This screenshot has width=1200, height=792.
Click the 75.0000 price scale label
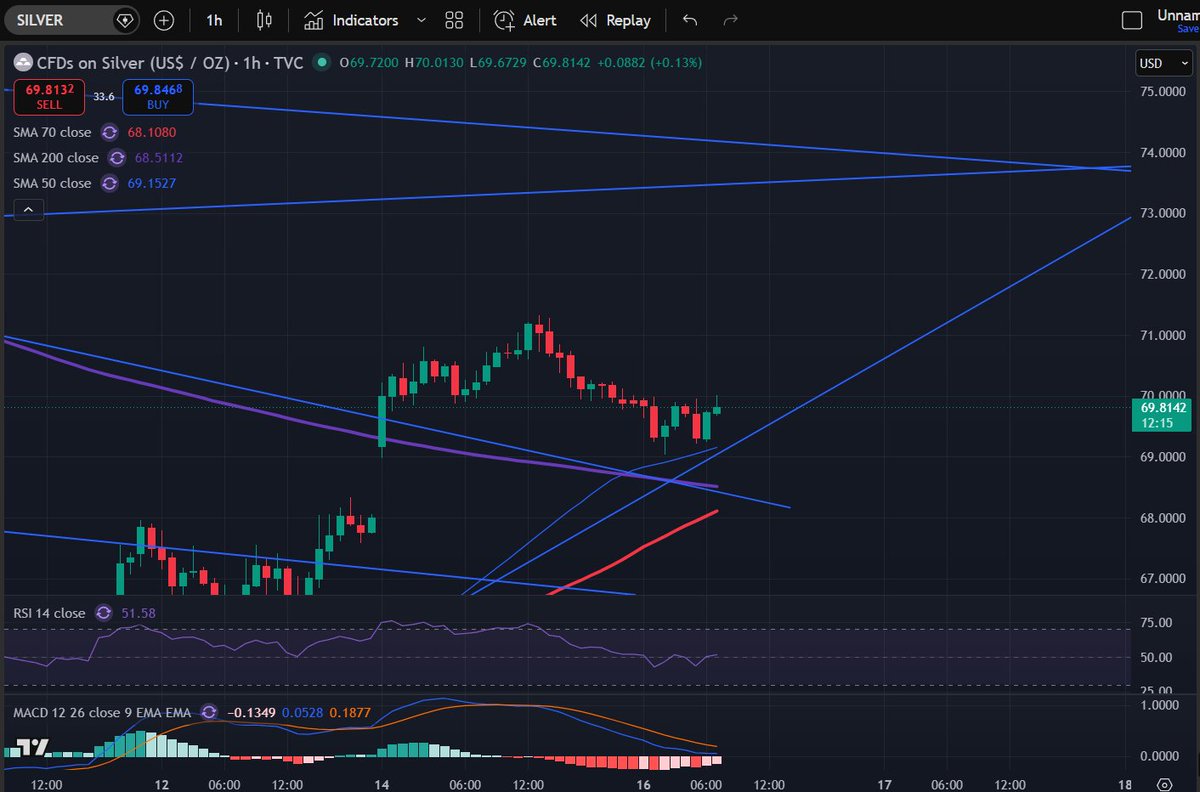[x=1163, y=91]
